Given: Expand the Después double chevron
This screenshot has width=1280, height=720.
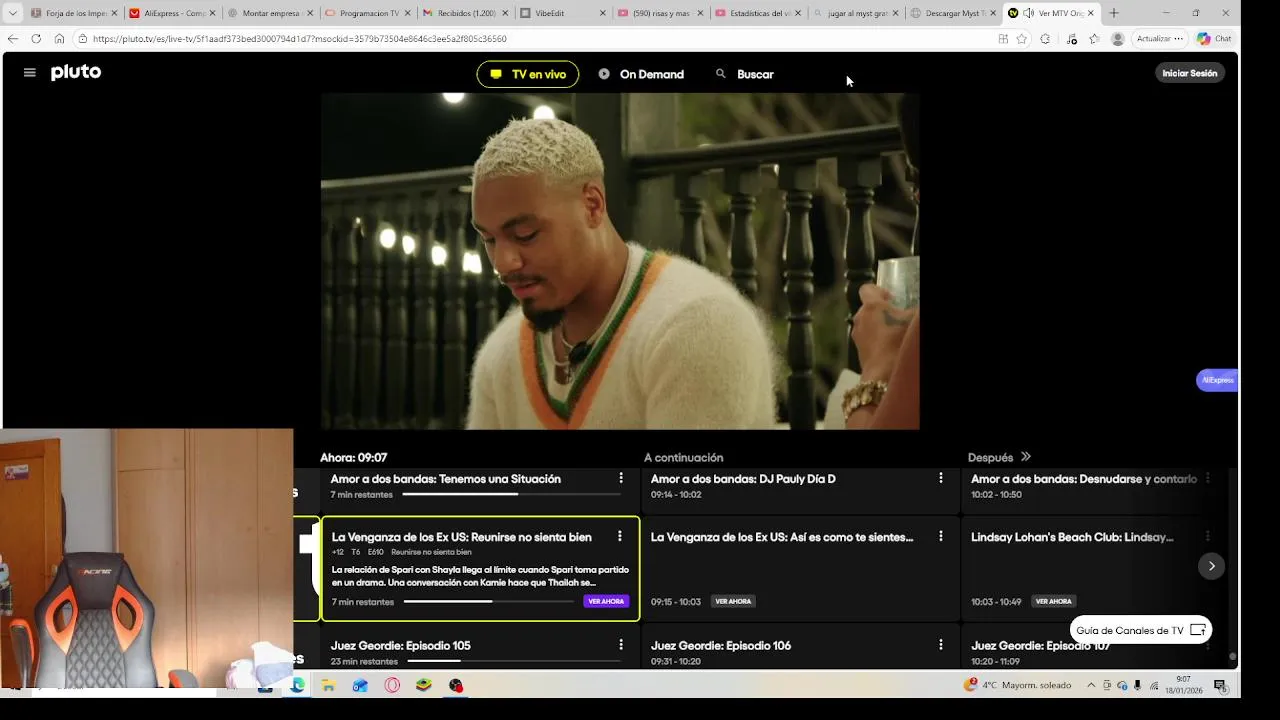Looking at the screenshot, I should [1025, 457].
